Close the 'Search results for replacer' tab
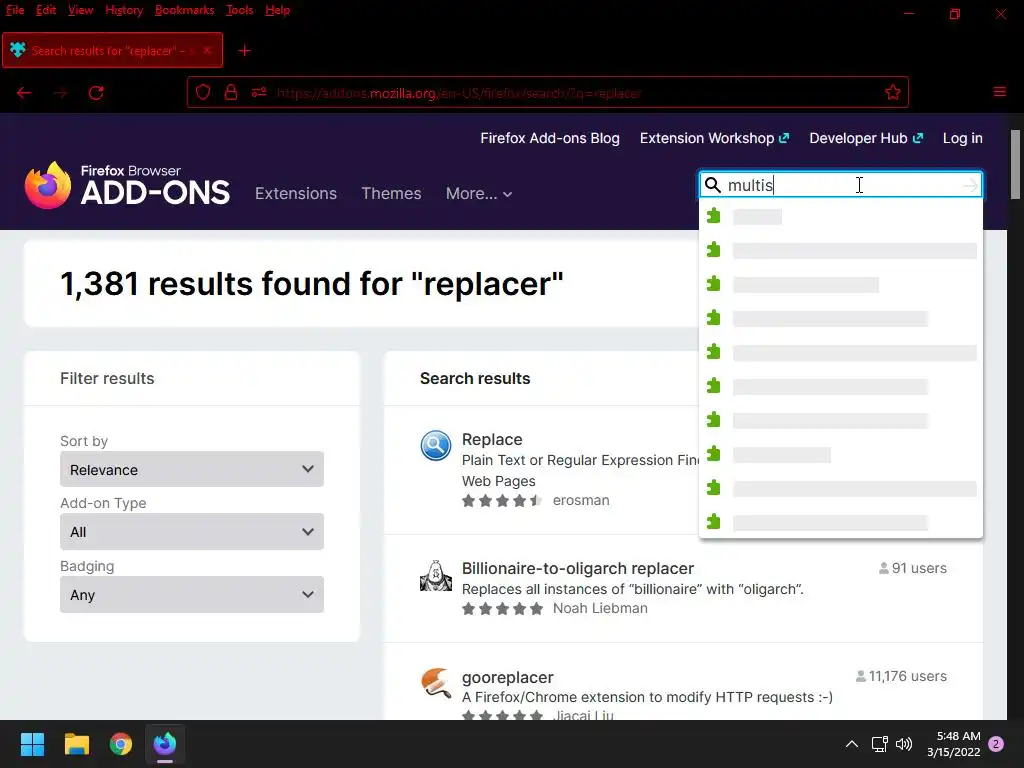This screenshot has width=1024, height=768. (x=207, y=50)
